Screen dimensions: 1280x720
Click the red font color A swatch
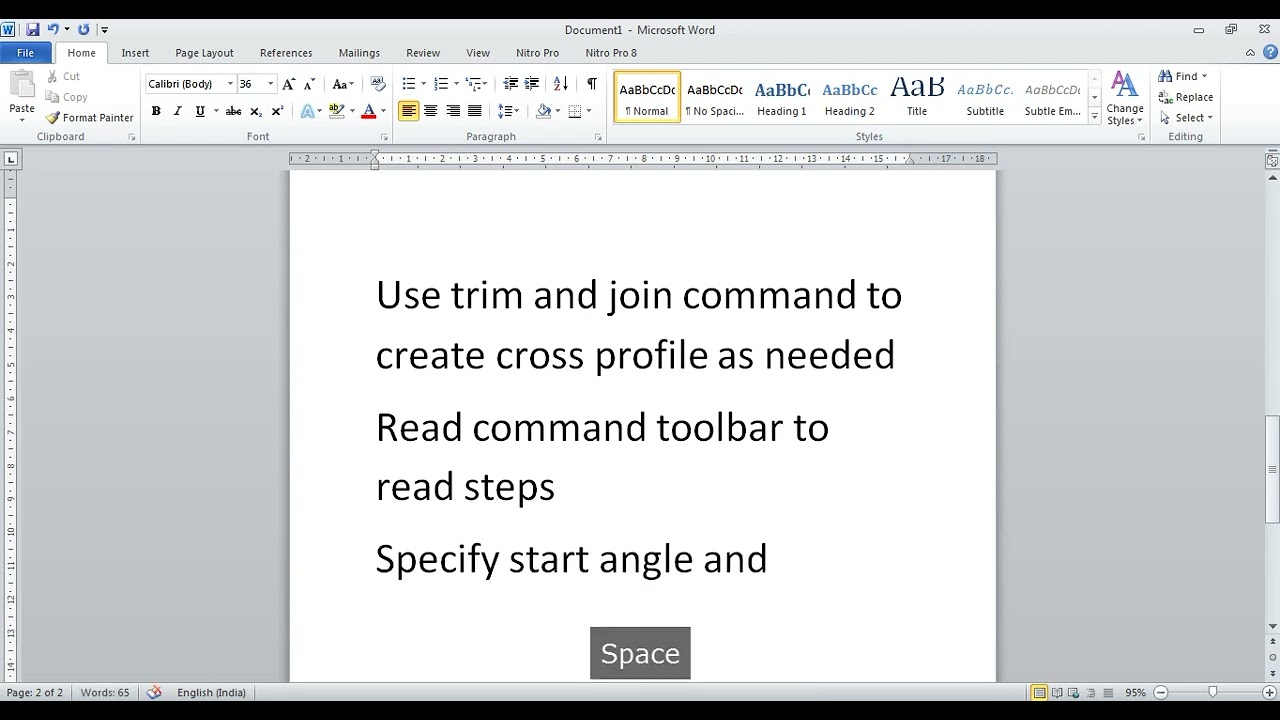[x=368, y=111]
